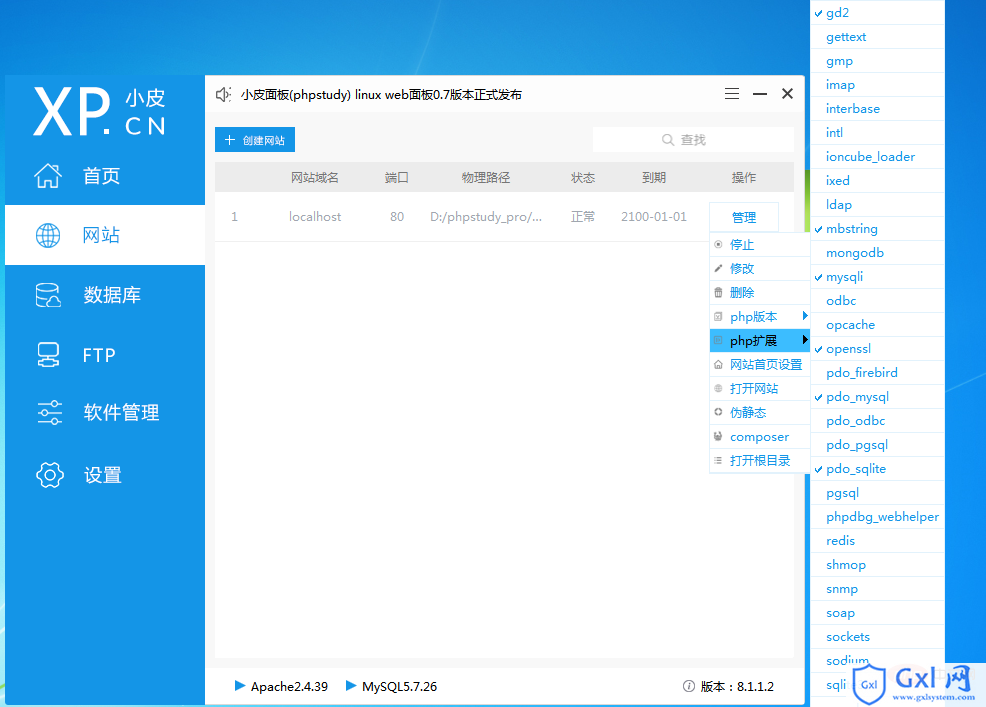The width and height of the screenshot is (986, 707).
Task: Open the hamburger menu icon in title bar
Action: click(x=731, y=94)
